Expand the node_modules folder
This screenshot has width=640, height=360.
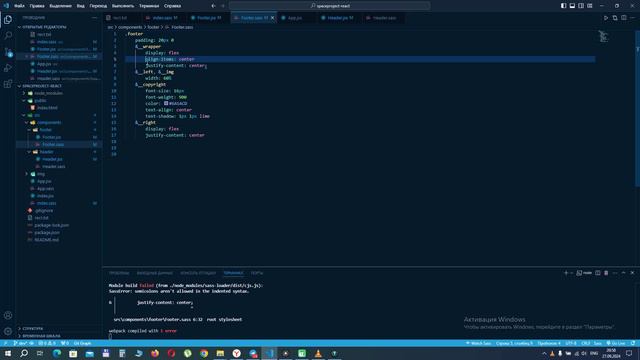click(x=49, y=93)
